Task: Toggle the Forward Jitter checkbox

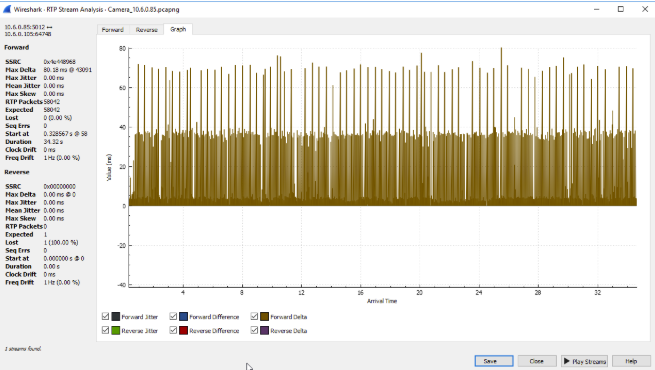Action: (105, 317)
